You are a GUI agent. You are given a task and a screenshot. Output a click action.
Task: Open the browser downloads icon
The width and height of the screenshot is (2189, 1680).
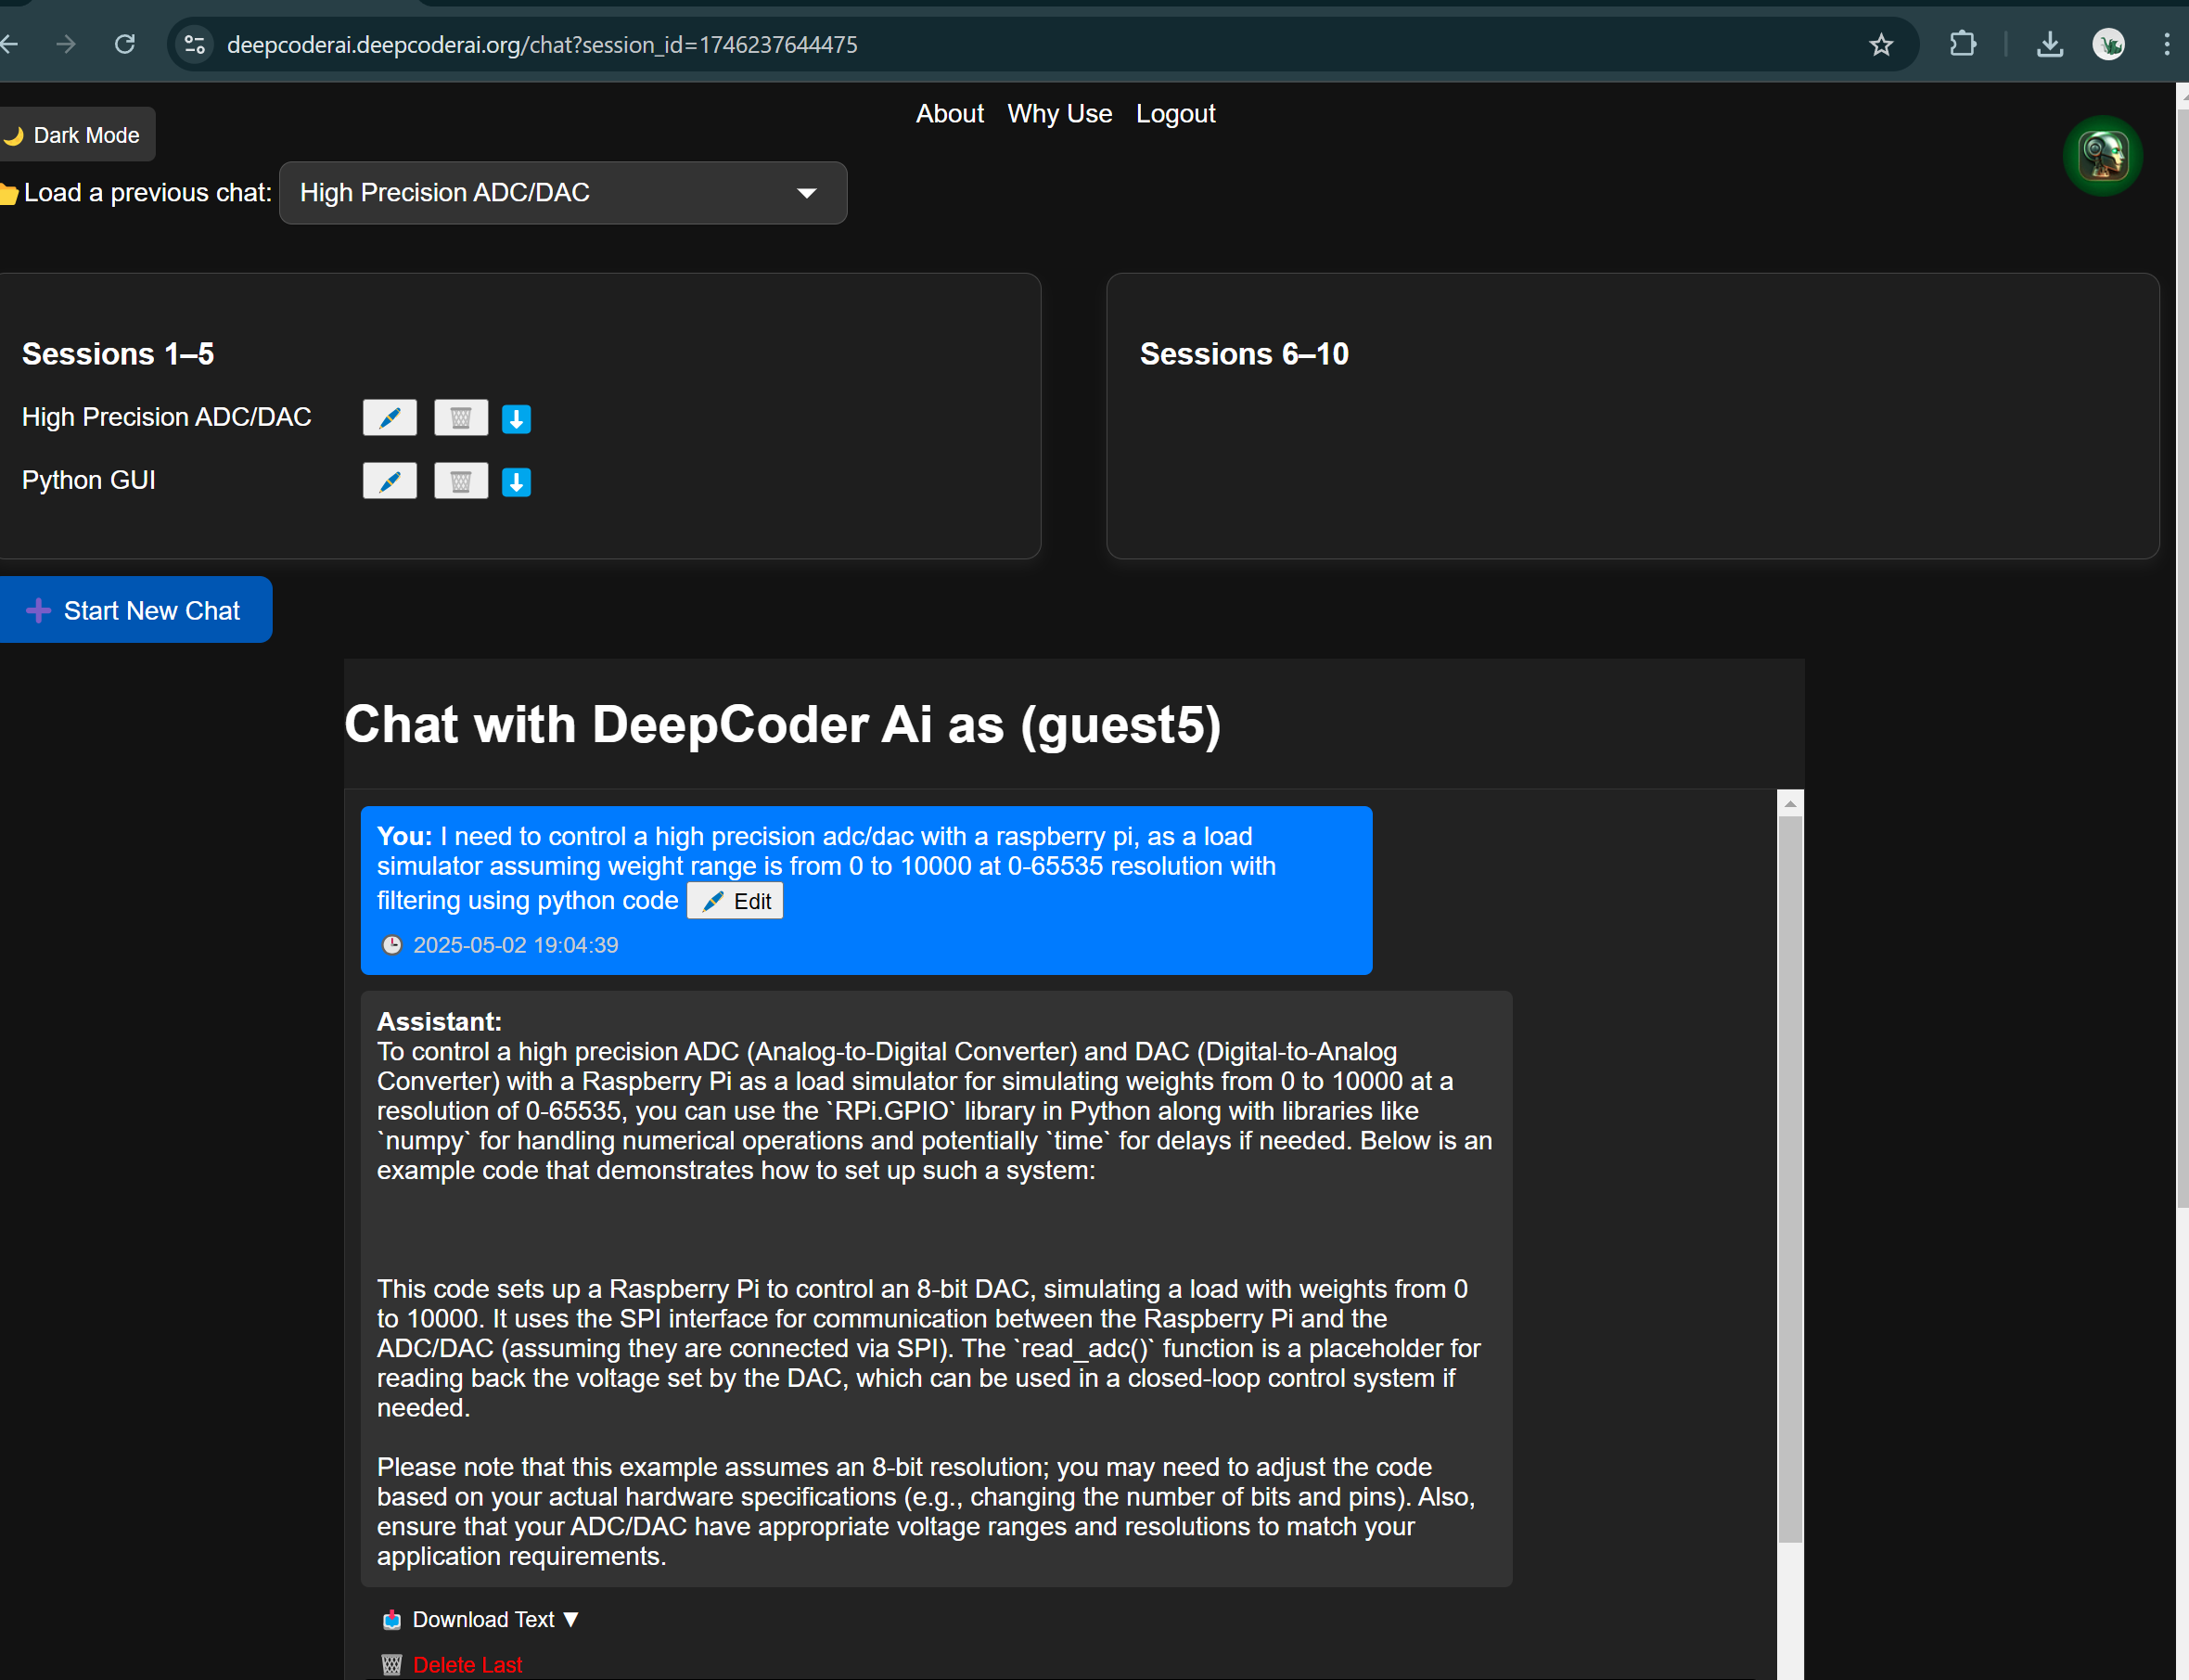click(2049, 44)
